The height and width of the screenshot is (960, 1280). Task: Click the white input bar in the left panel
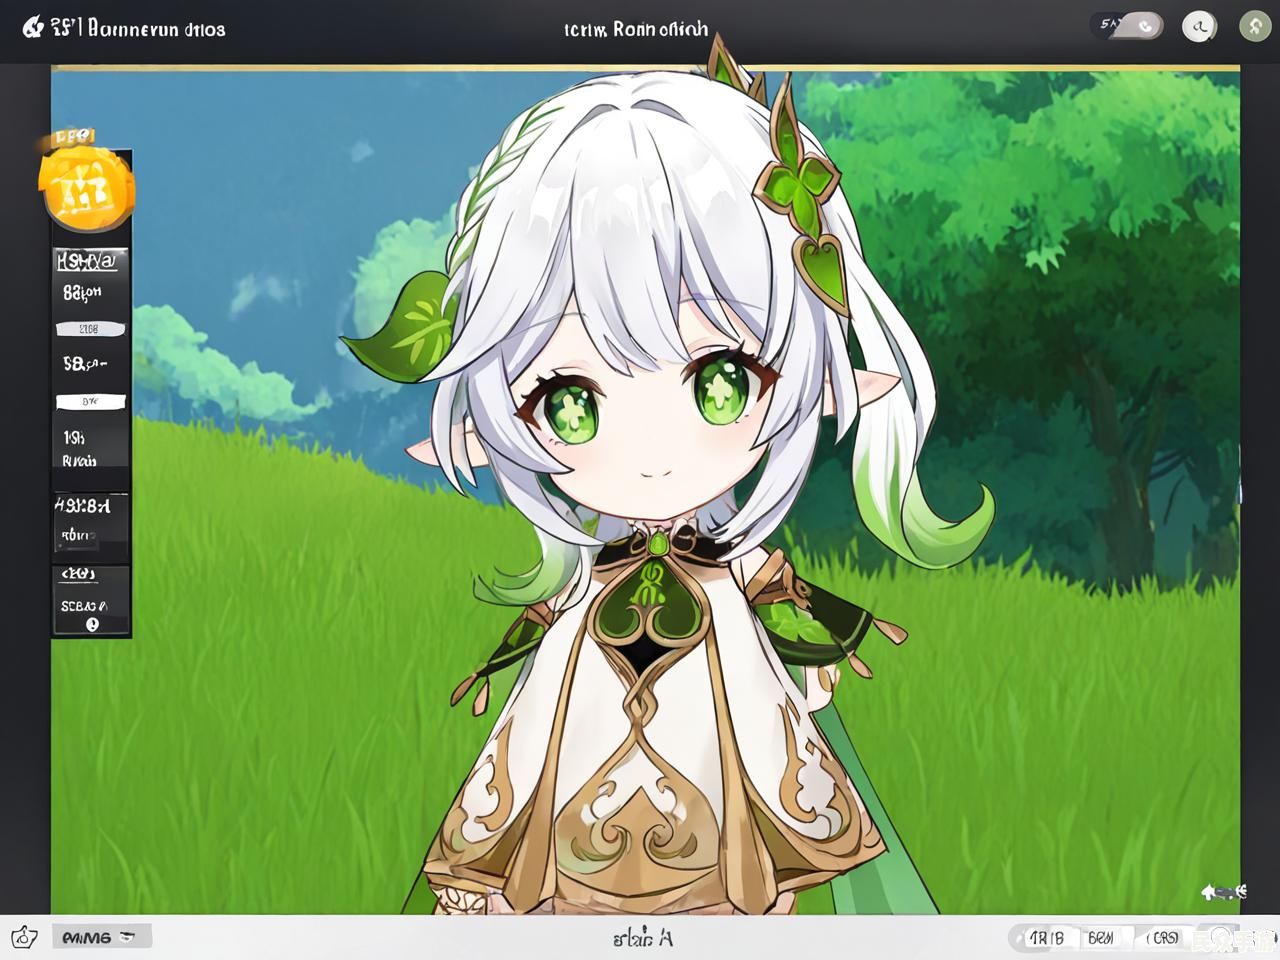pyautogui.click(x=90, y=402)
